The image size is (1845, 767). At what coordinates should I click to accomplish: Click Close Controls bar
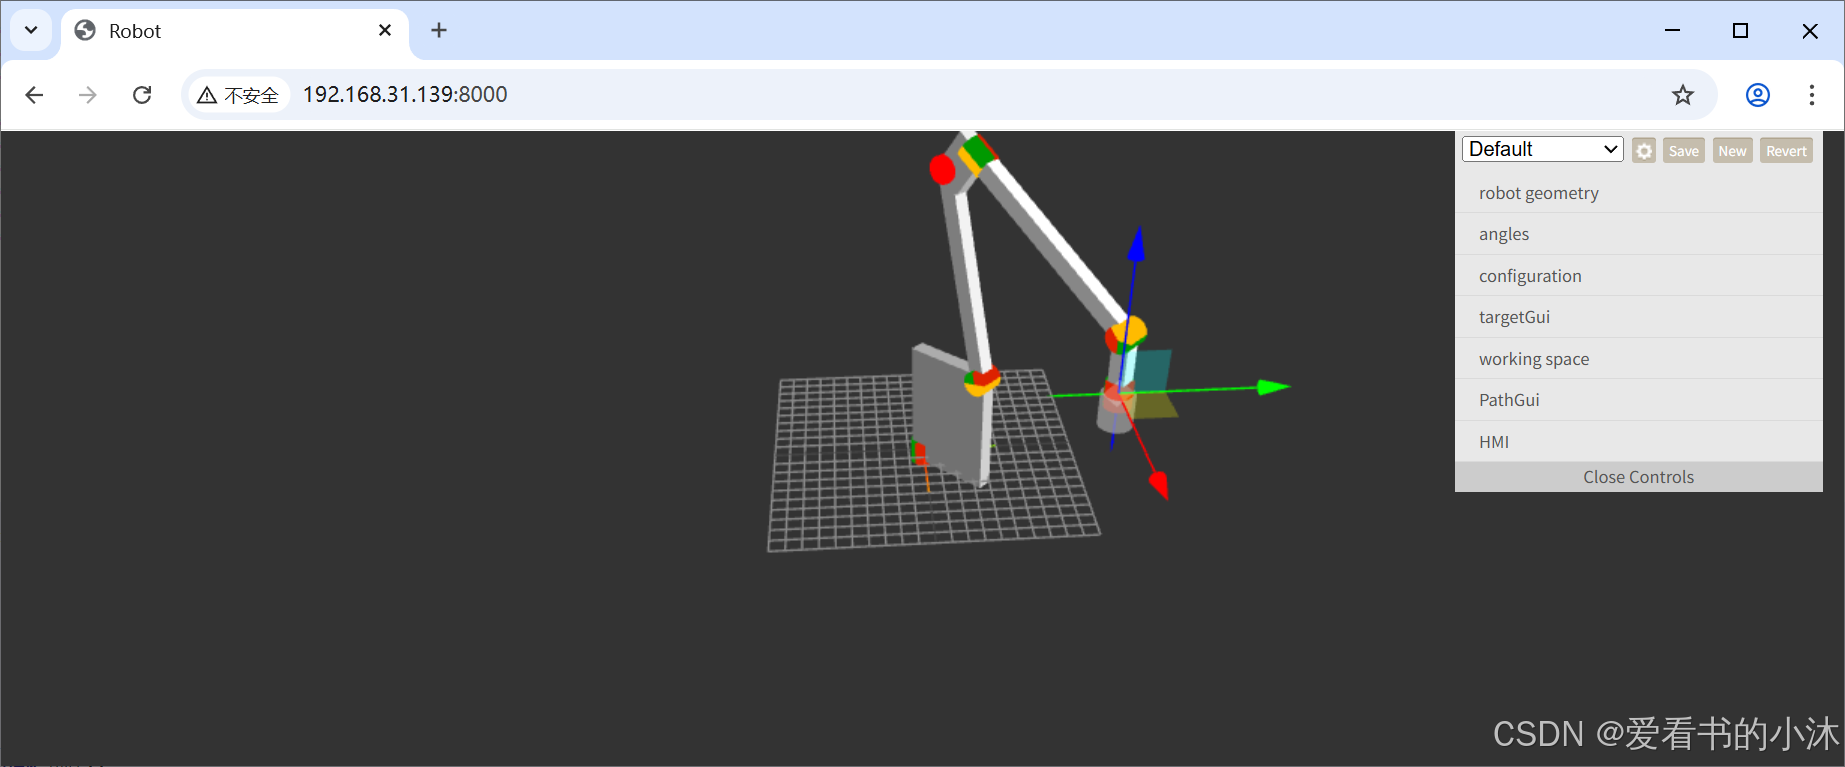click(1639, 477)
